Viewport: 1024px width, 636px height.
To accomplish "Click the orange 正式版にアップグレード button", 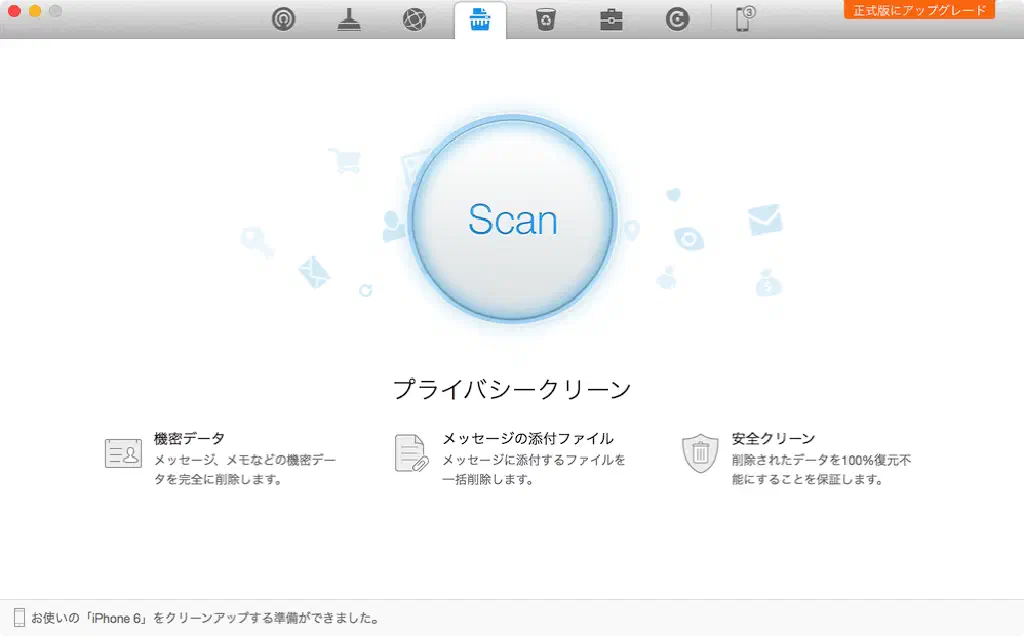I will pos(919,10).
